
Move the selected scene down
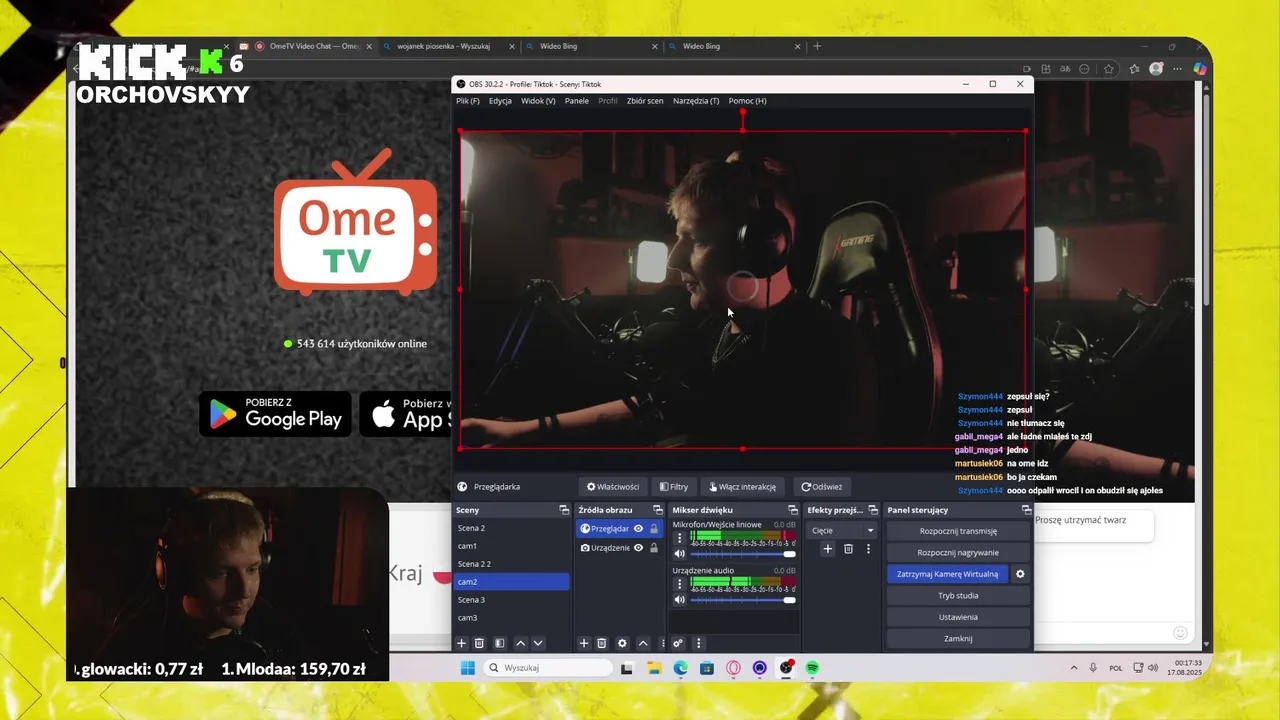[538, 643]
